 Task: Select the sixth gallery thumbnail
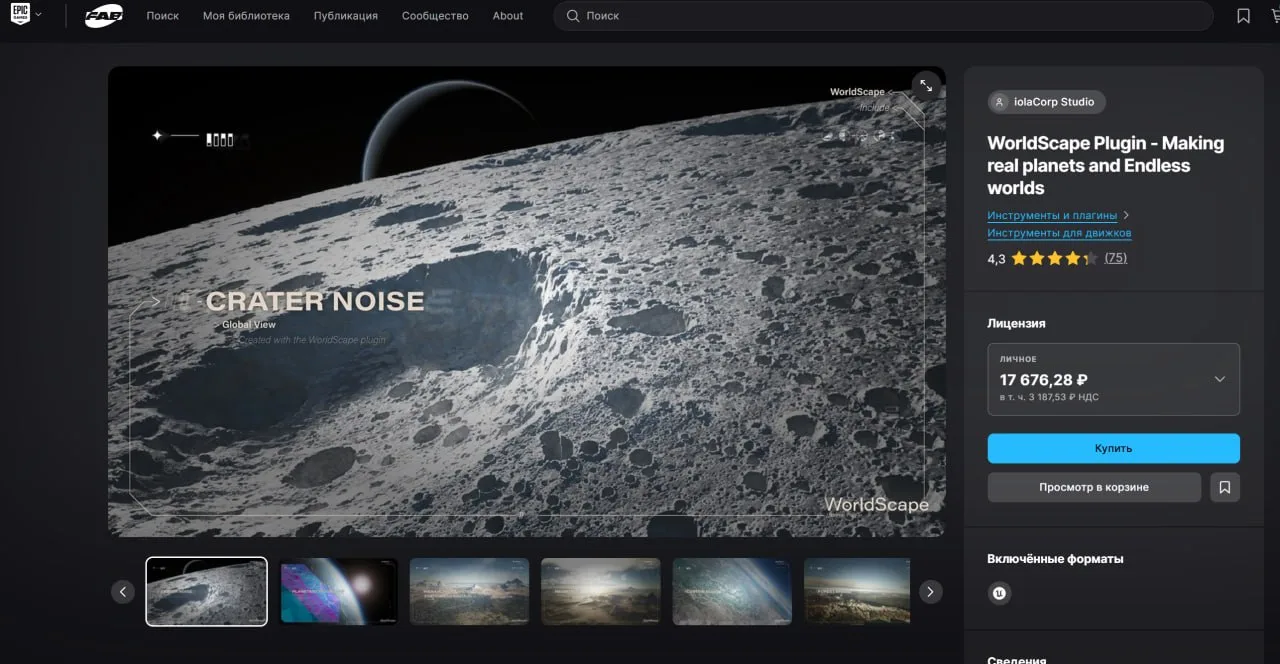pyautogui.click(x=857, y=592)
